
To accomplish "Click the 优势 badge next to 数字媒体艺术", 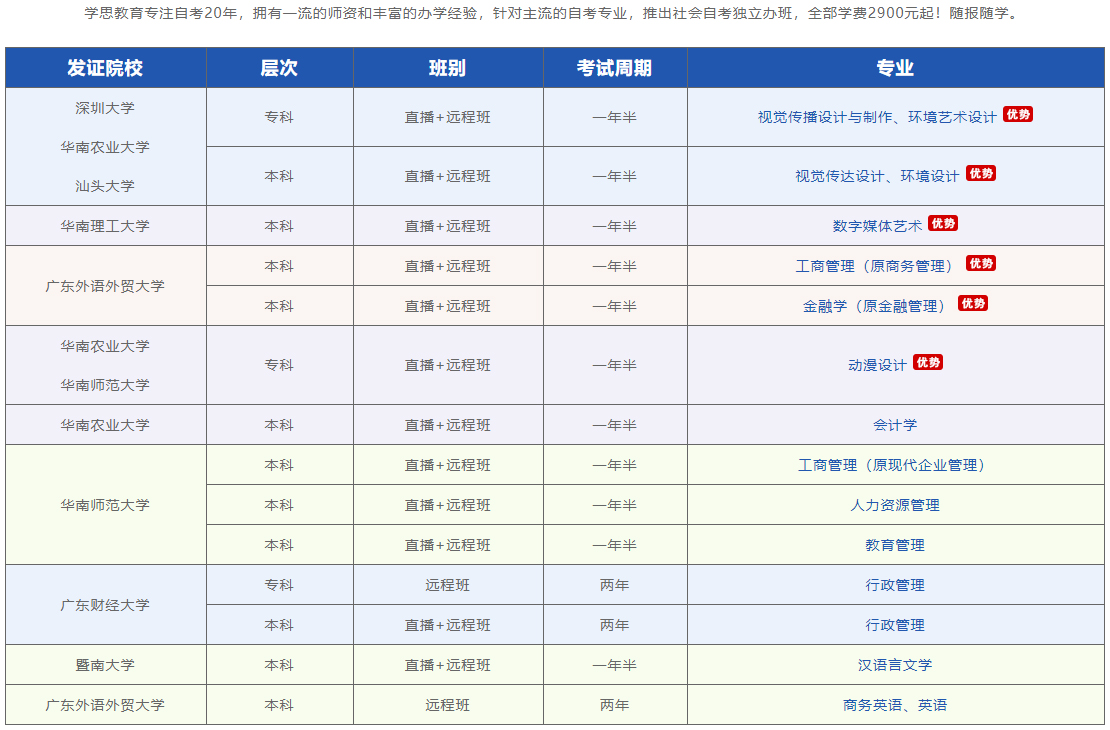I will (943, 224).
